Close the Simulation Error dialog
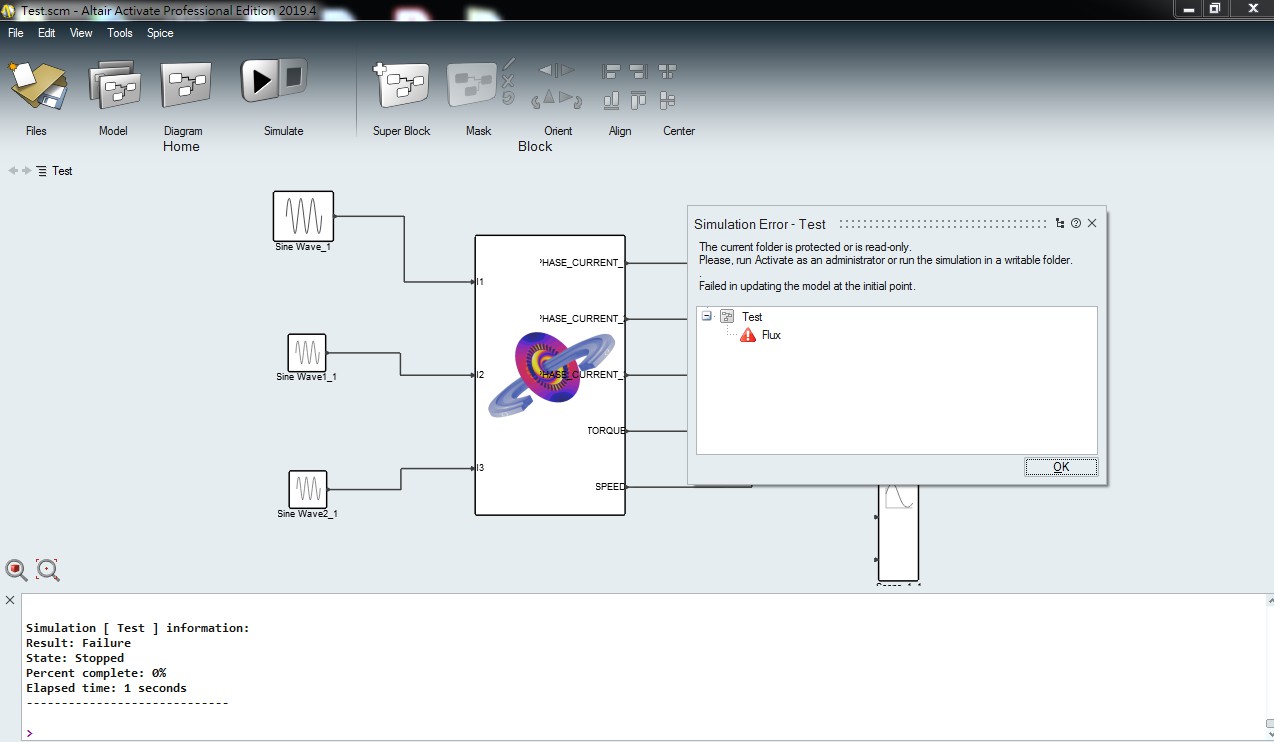 point(1092,224)
